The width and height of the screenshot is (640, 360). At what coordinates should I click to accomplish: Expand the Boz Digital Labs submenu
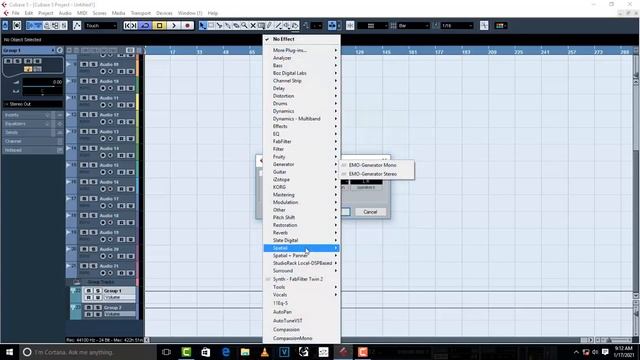point(302,73)
